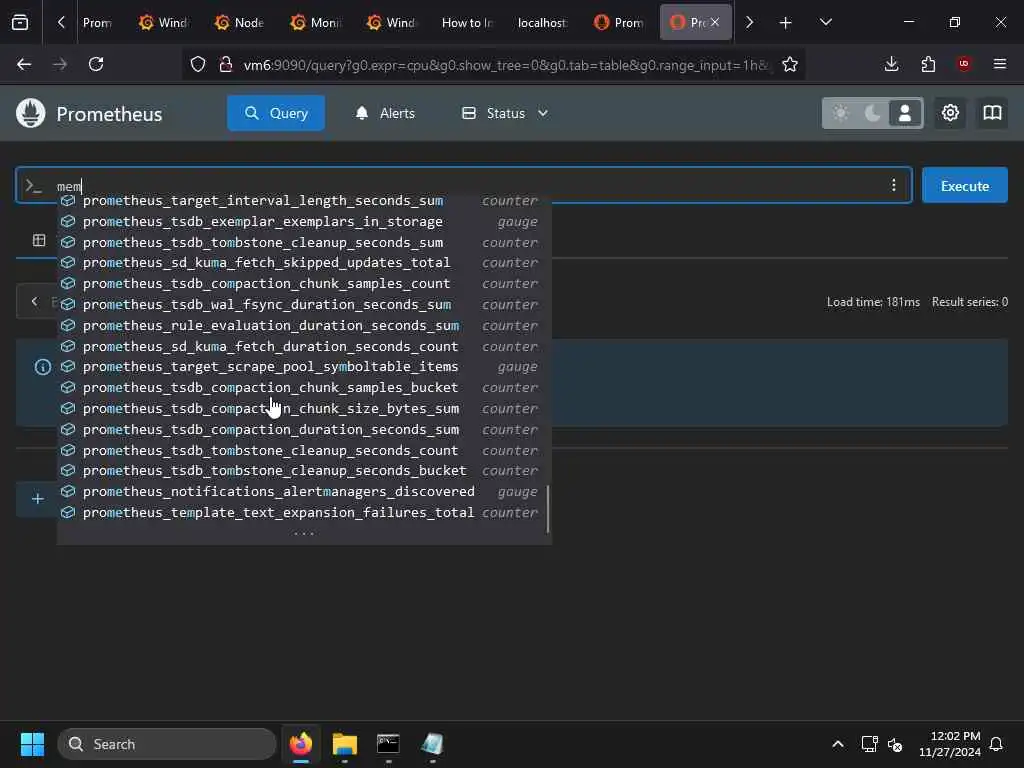Image resolution: width=1024 pixels, height=768 pixels.
Task: Click the connection lock icon
Action: tap(225, 64)
